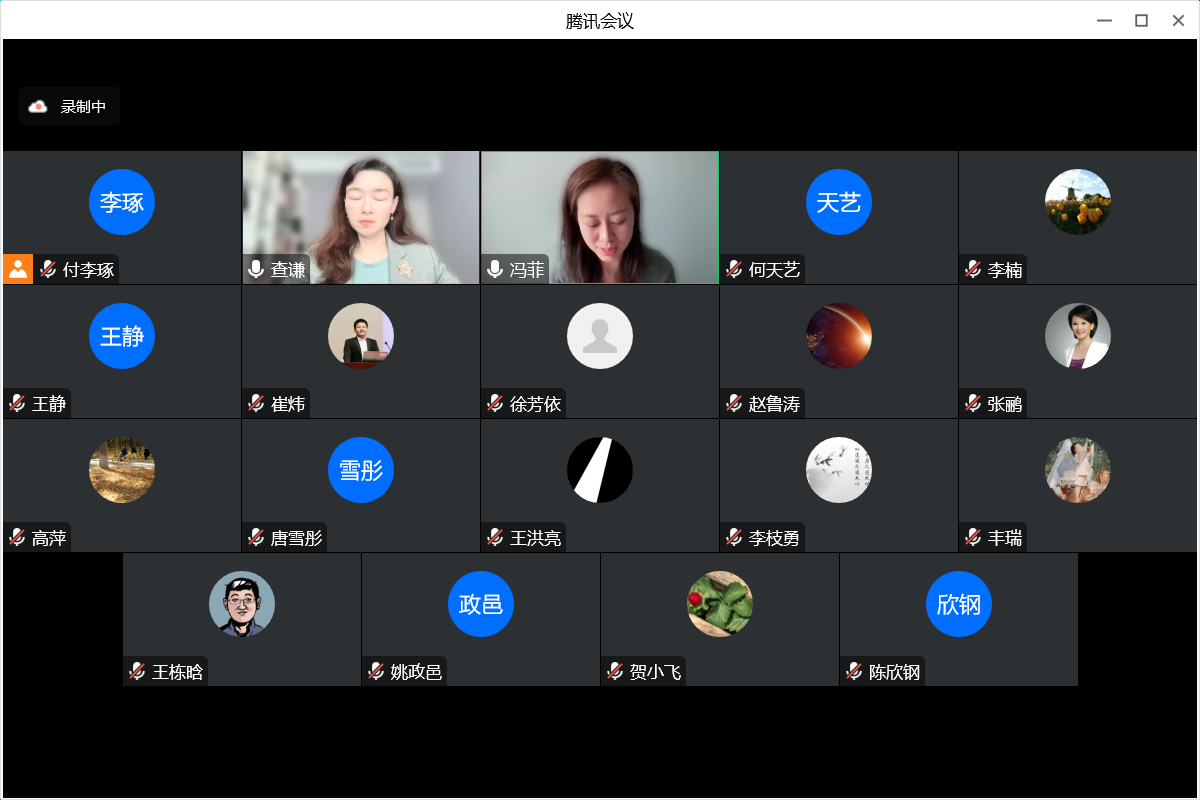
Task: Click the muted microphone icon next to 王栋晗
Action: 138,671
